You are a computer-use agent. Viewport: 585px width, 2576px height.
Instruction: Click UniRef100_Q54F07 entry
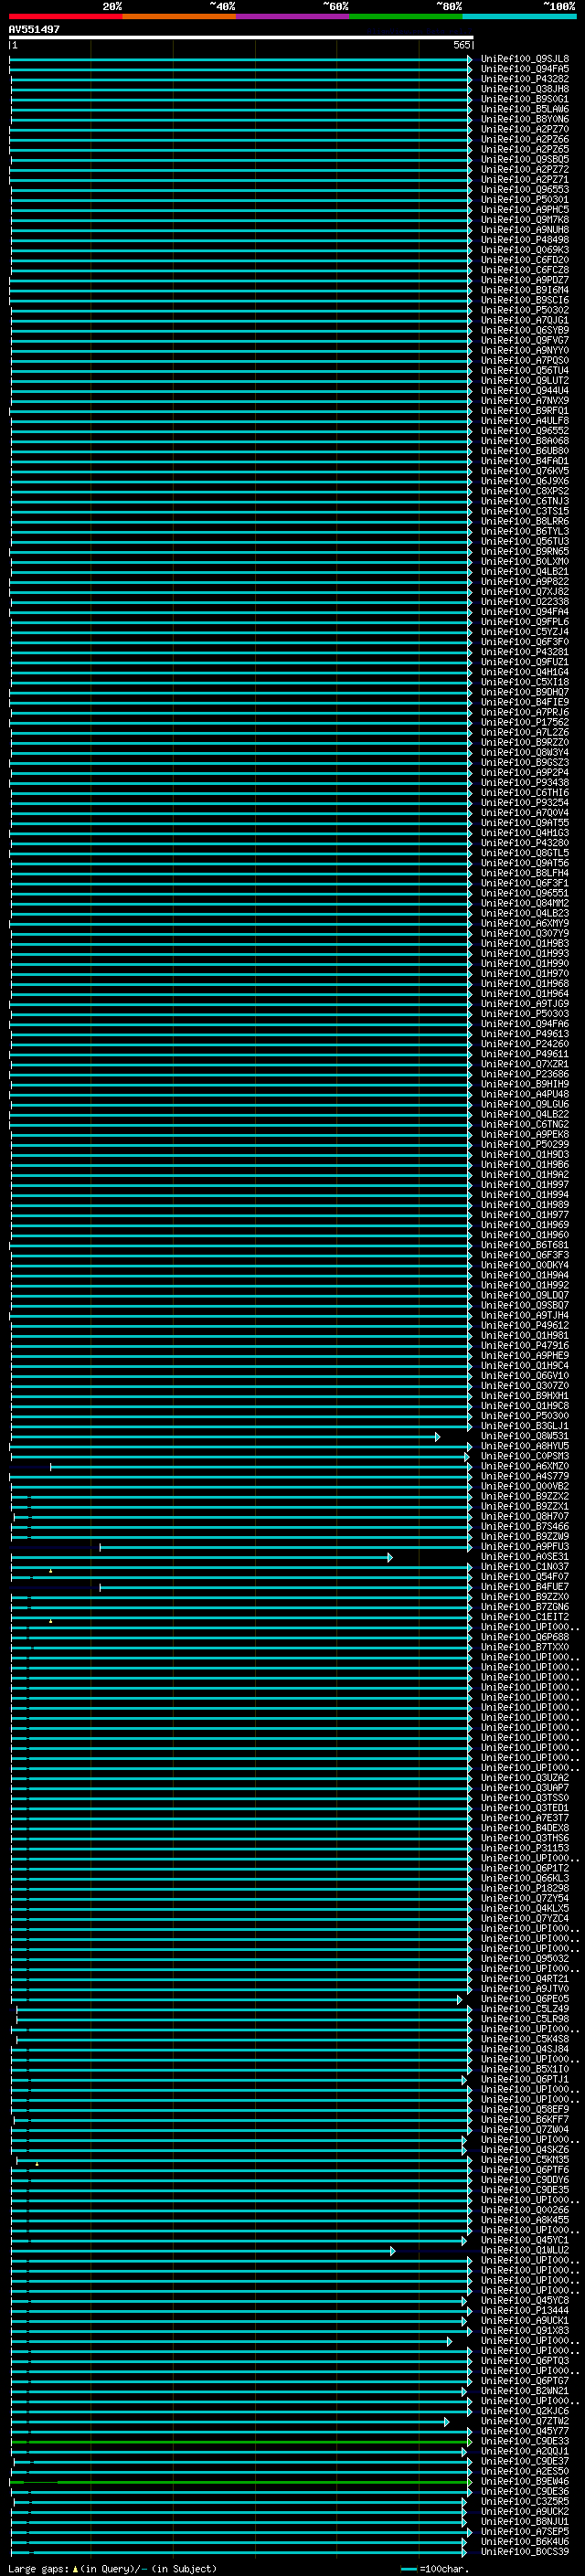coord(525,1577)
